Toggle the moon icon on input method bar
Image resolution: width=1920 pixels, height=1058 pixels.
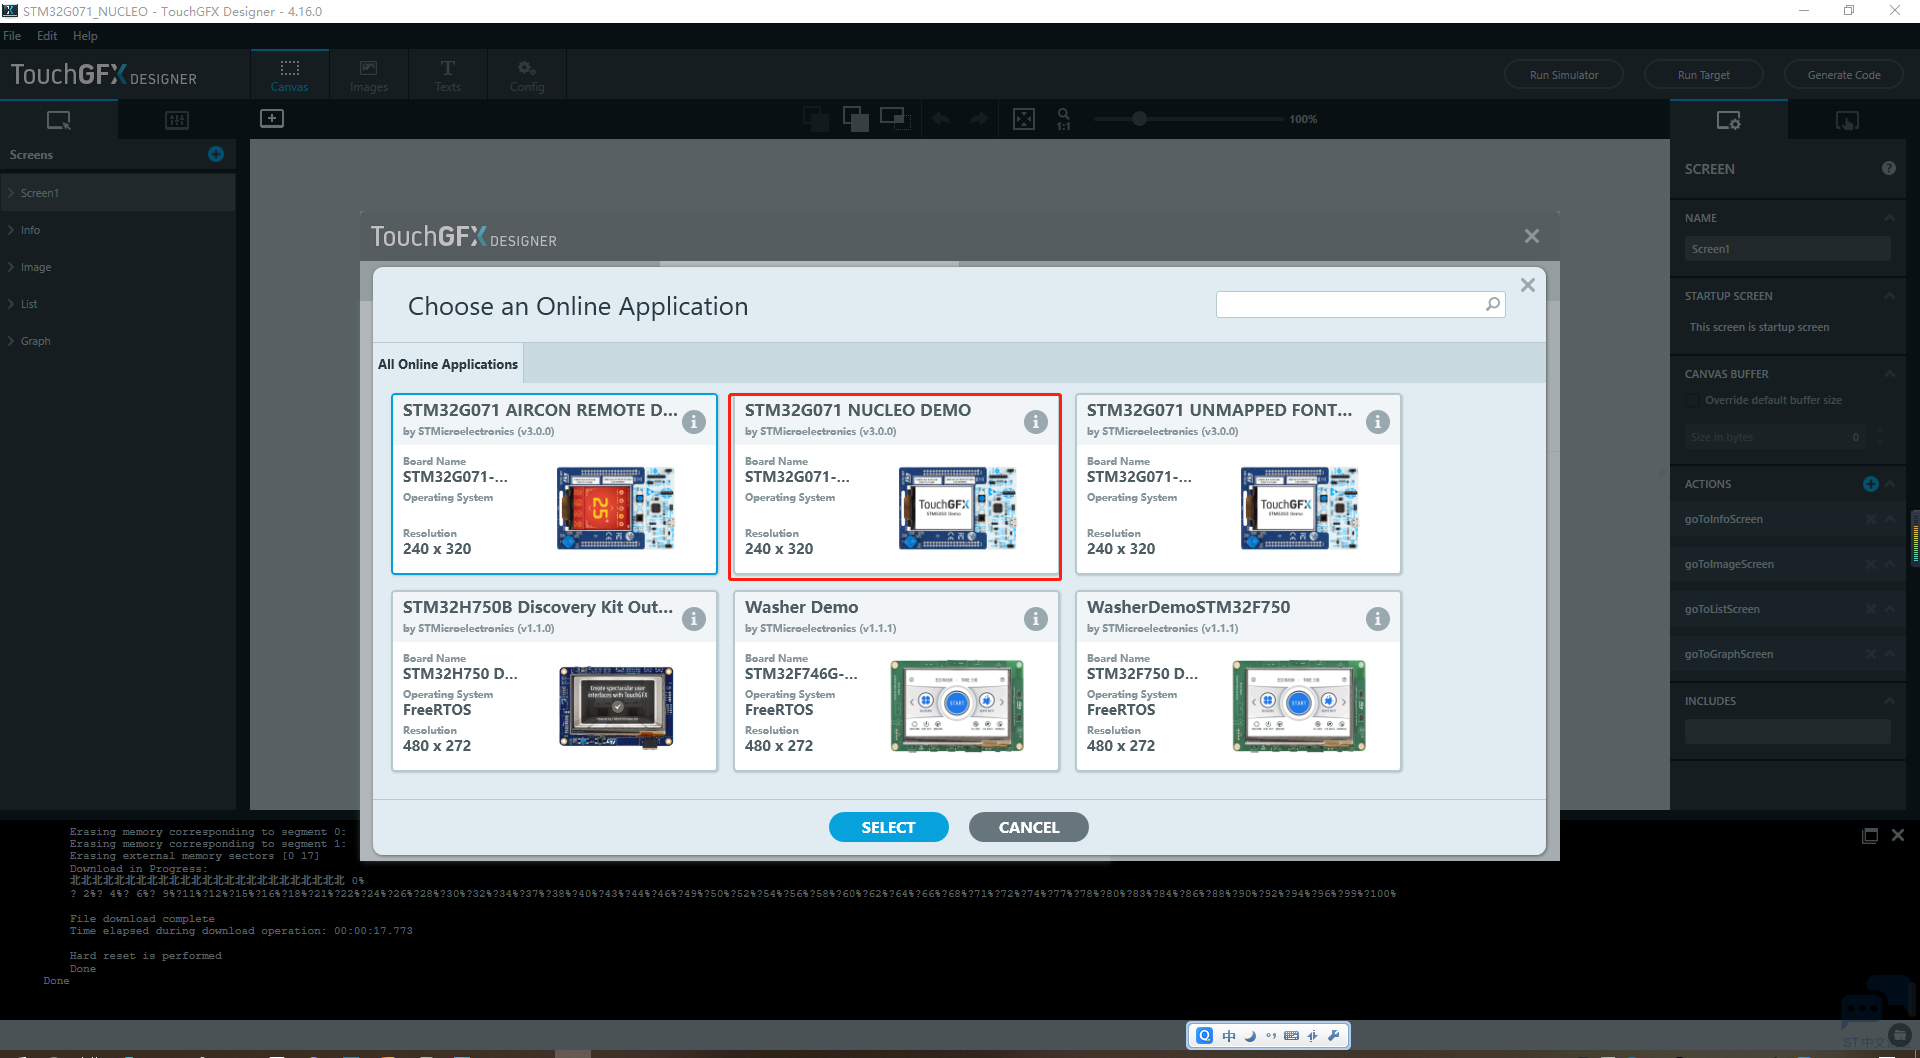click(1250, 1036)
